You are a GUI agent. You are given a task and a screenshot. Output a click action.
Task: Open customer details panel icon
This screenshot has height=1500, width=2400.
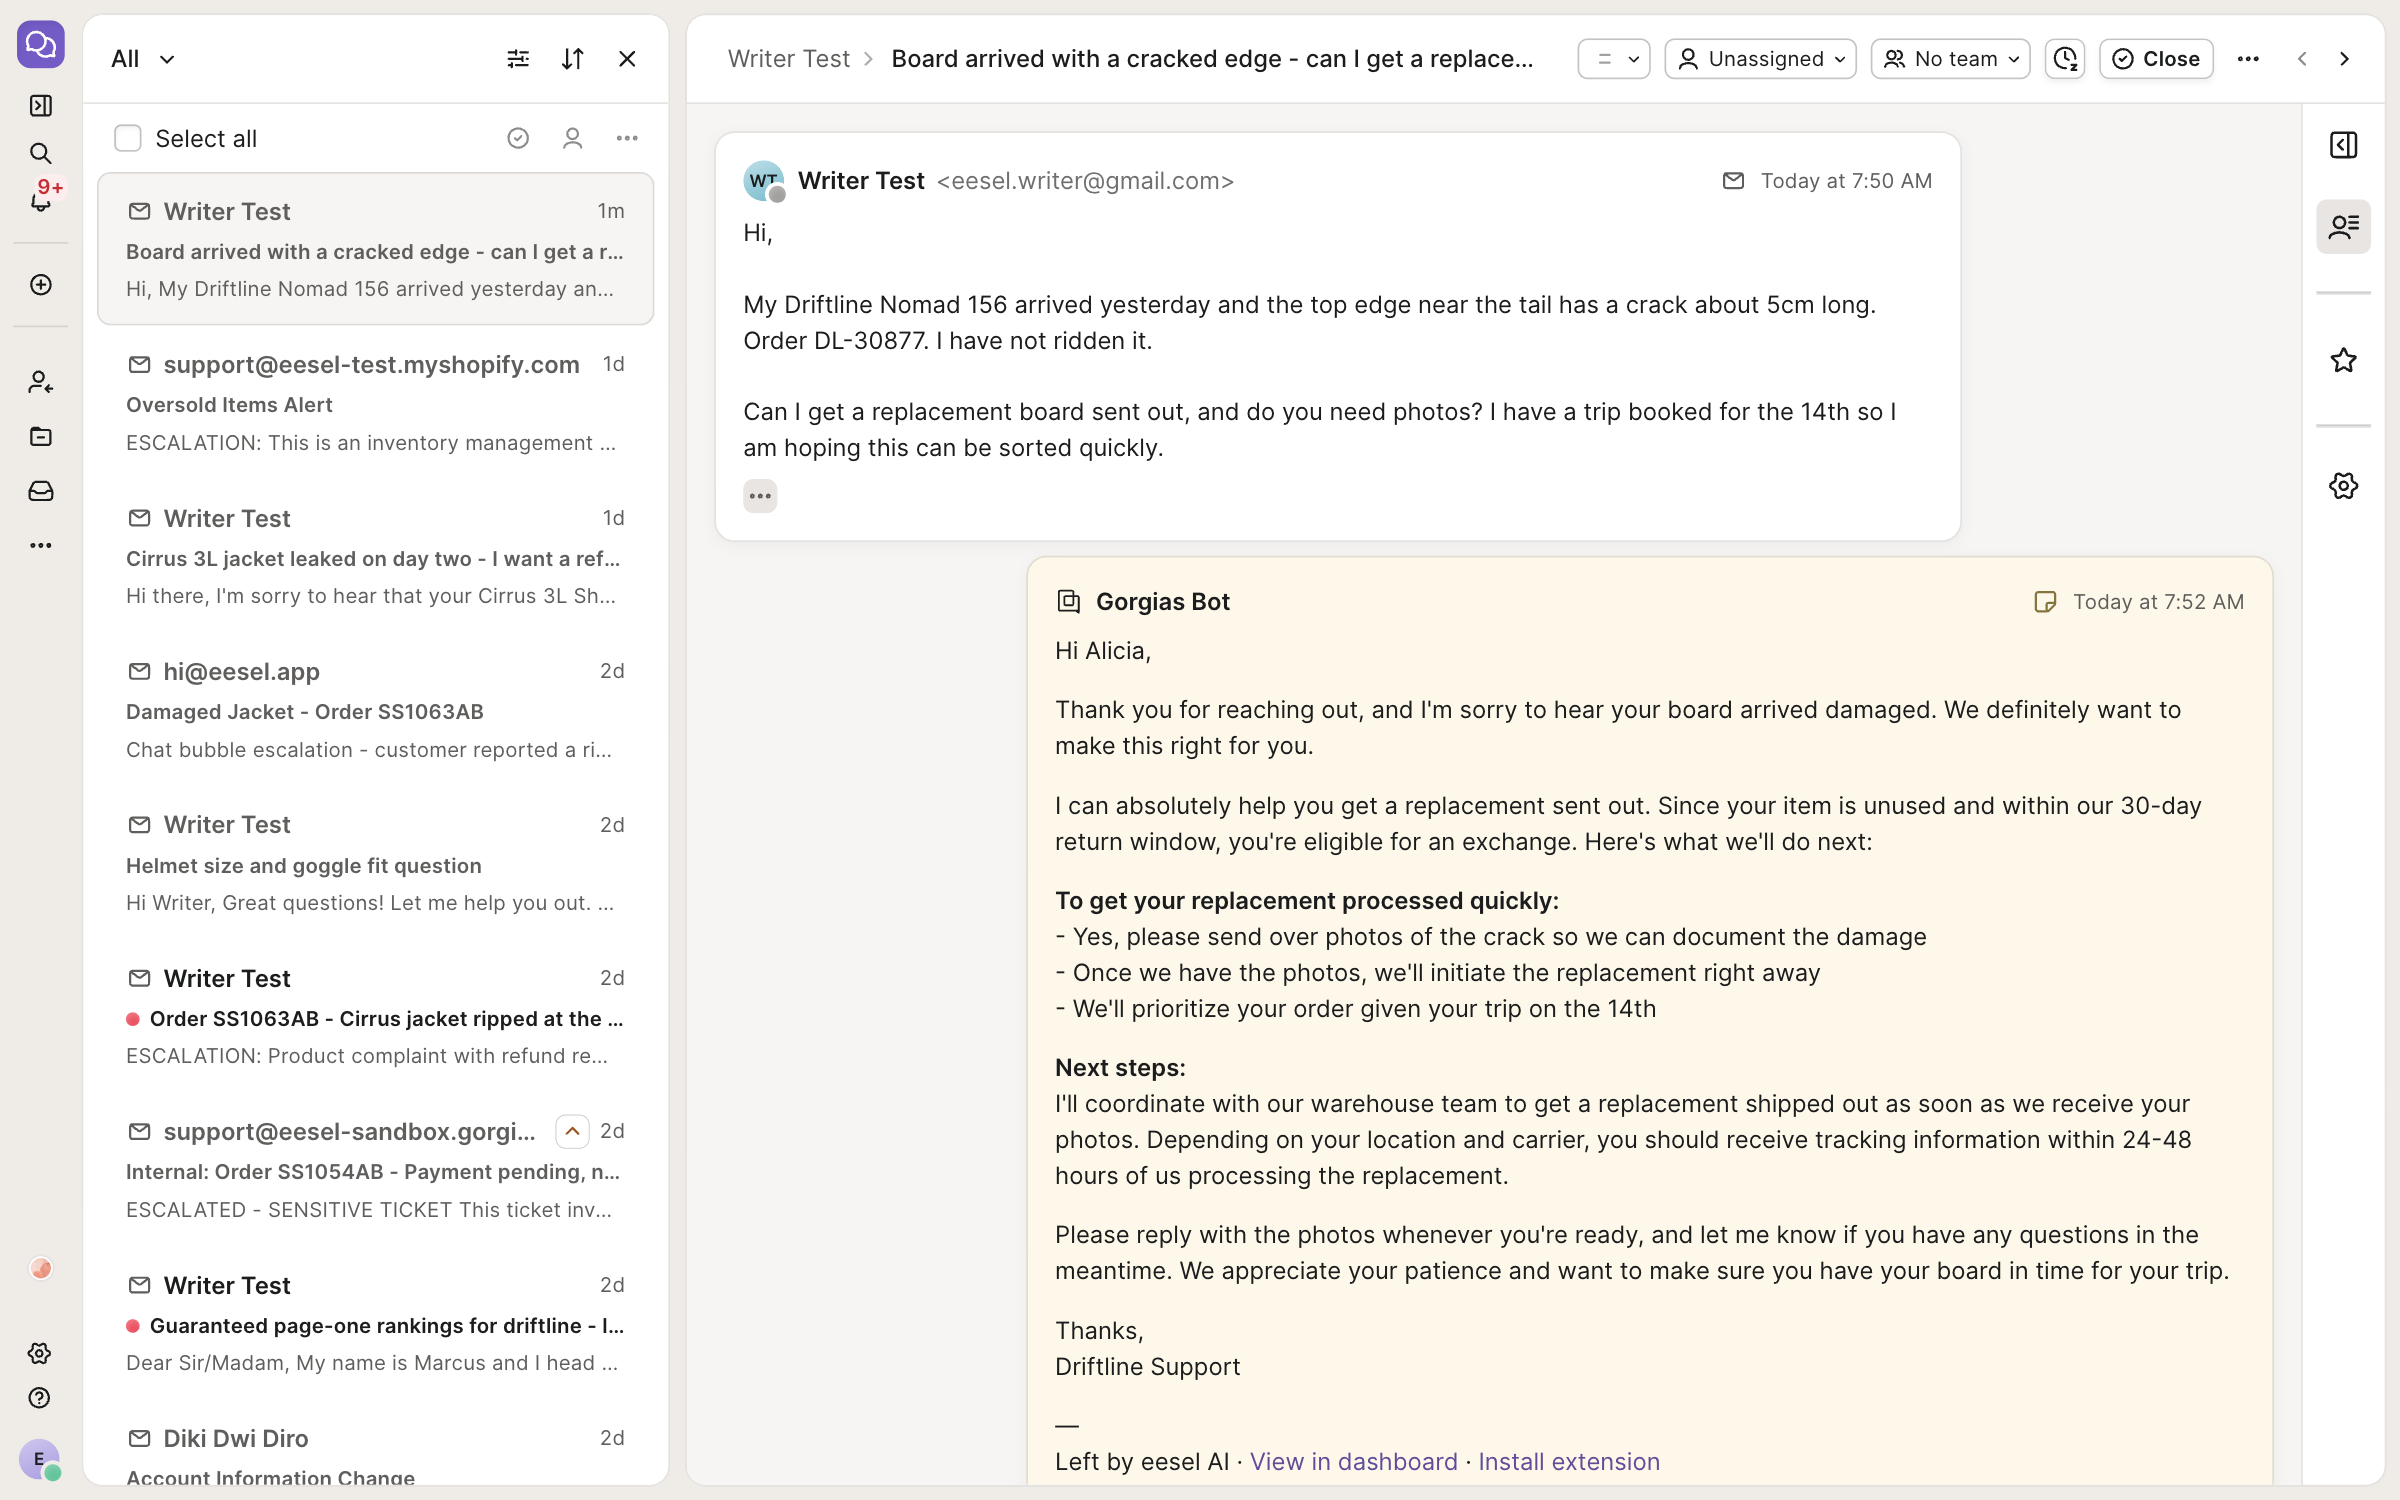[x=2343, y=227]
